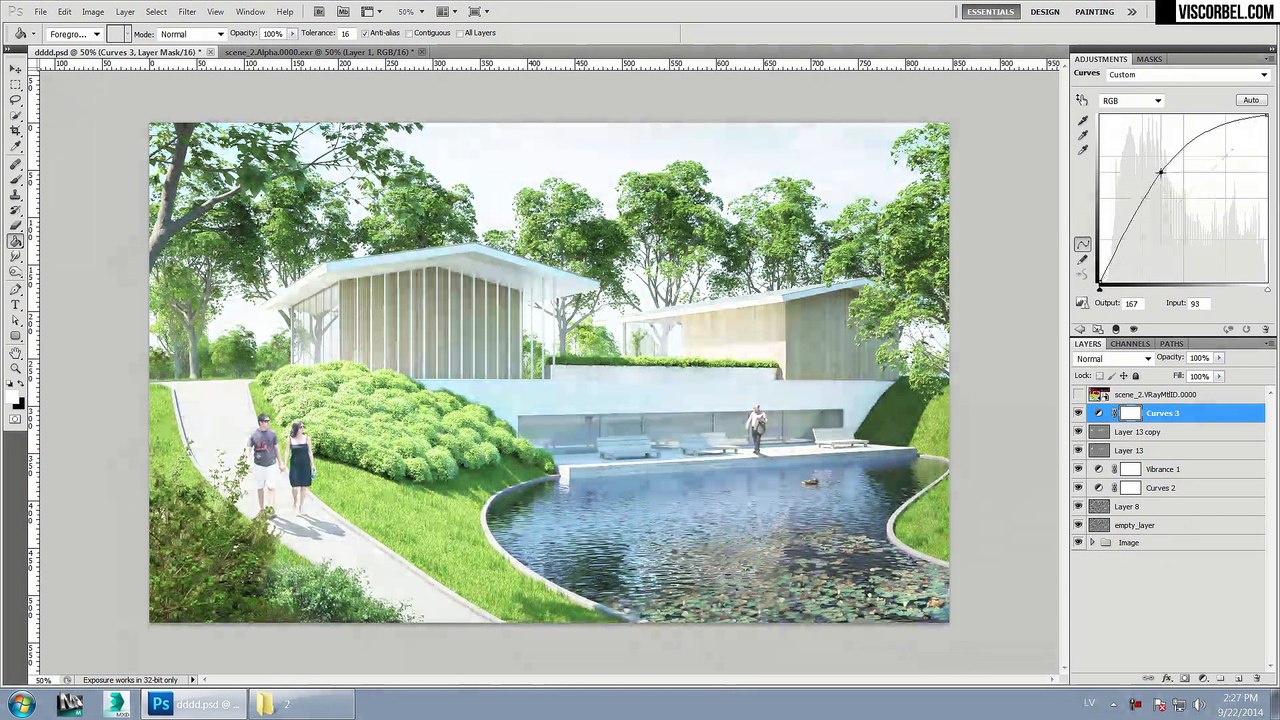Show the scene_2.VRayMtlID.0000 layer
The image size is (1280, 720).
click(x=1078, y=394)
